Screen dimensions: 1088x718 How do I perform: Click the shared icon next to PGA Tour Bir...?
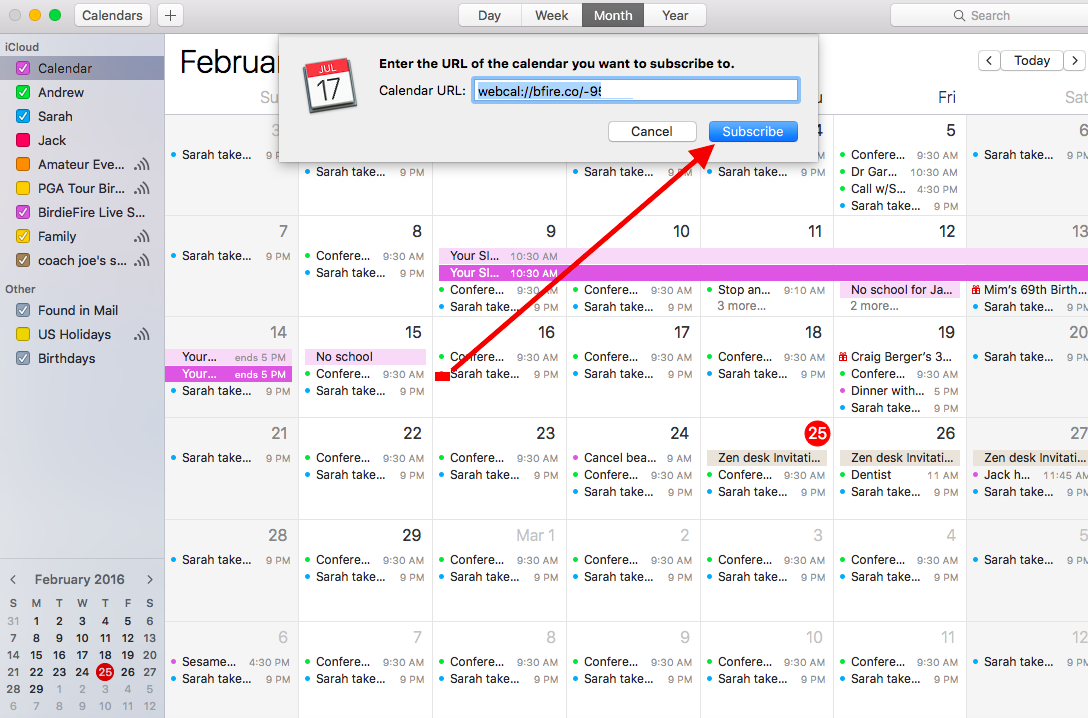pos(142,188)
